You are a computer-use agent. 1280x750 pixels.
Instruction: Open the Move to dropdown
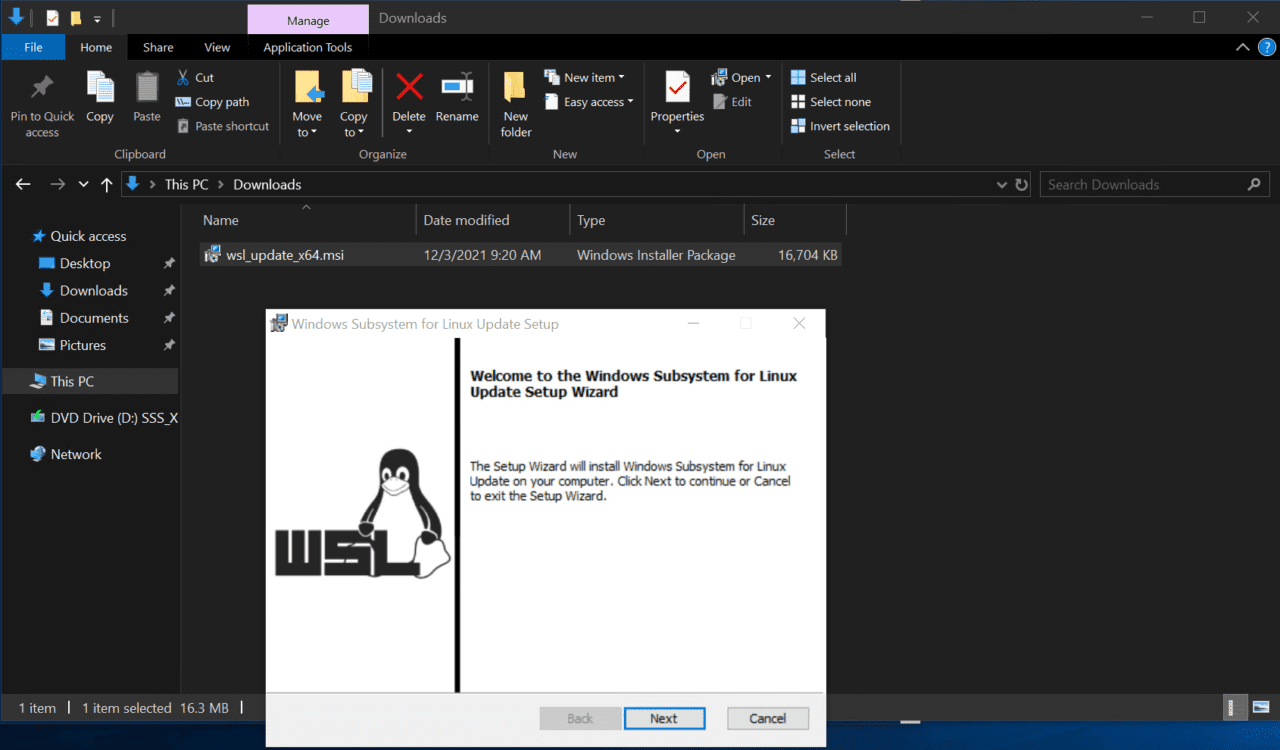307,100
